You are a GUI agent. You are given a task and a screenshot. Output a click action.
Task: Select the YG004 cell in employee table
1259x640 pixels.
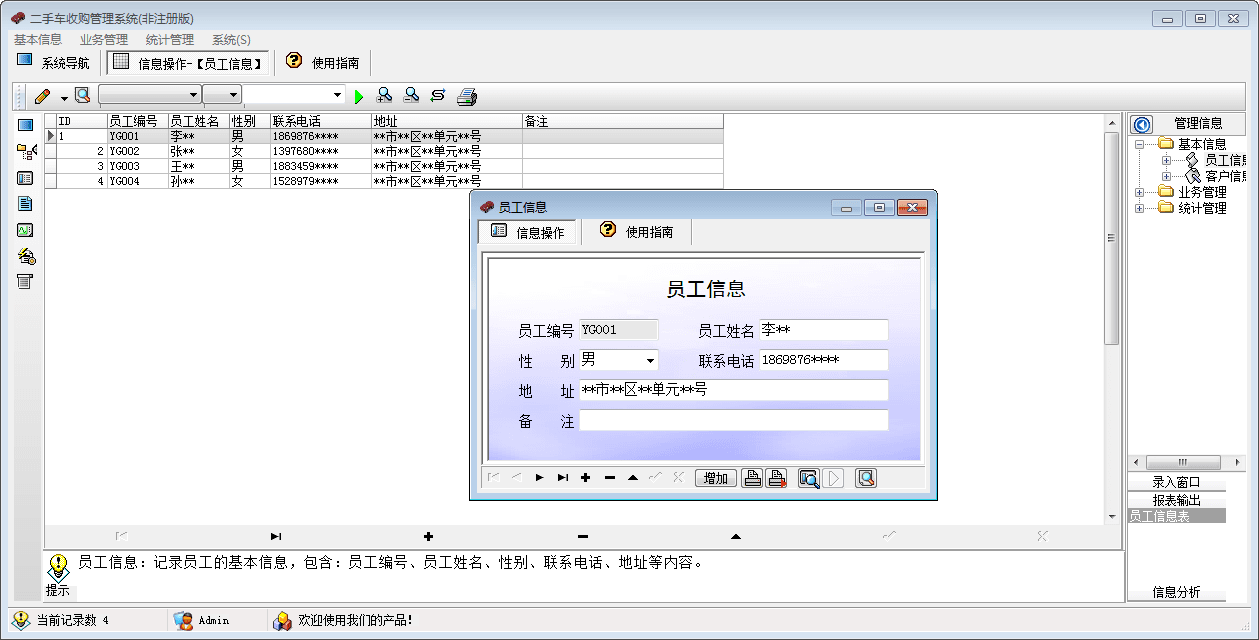pos(137,182)
